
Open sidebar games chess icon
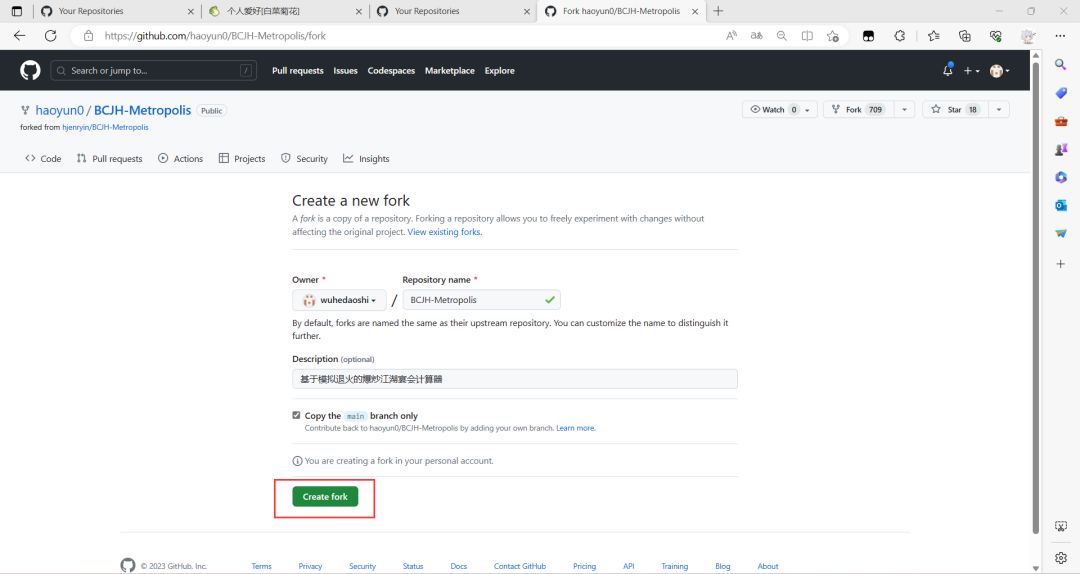point(1061,149)
